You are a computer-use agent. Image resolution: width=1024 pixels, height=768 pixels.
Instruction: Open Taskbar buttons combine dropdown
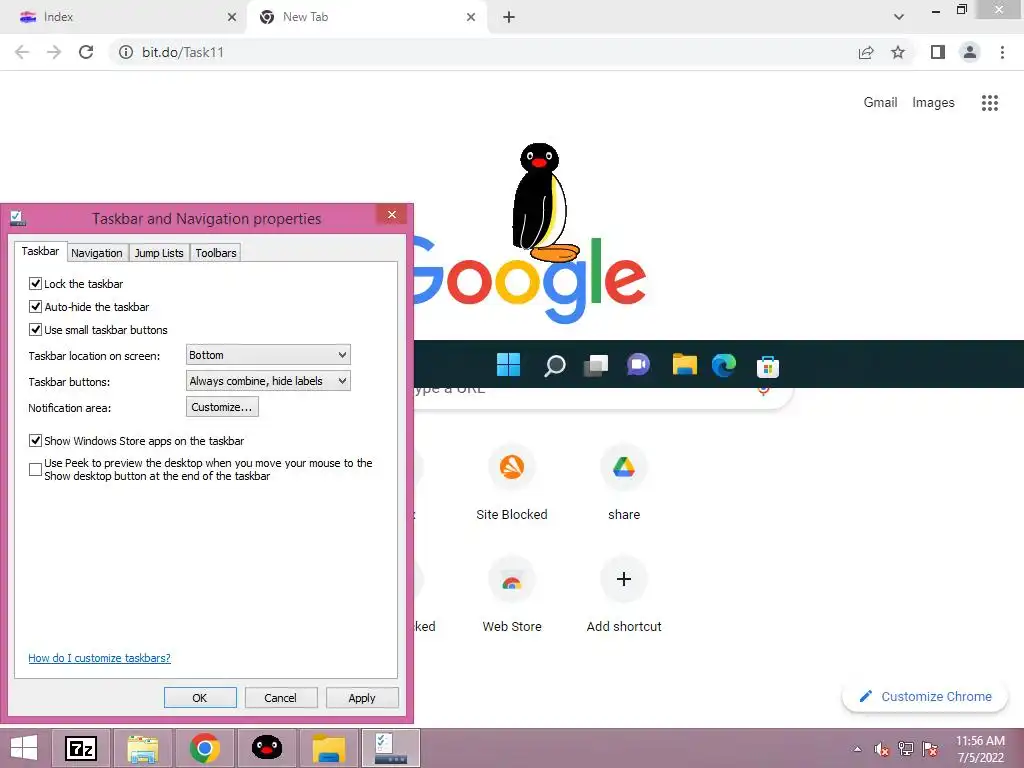(x=268, y=381)
